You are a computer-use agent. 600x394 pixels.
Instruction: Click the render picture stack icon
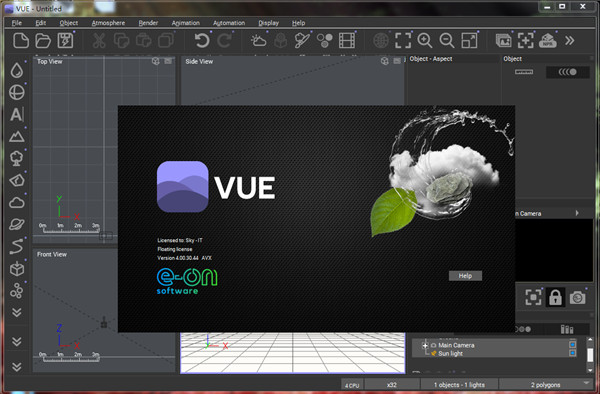(504, 41)
